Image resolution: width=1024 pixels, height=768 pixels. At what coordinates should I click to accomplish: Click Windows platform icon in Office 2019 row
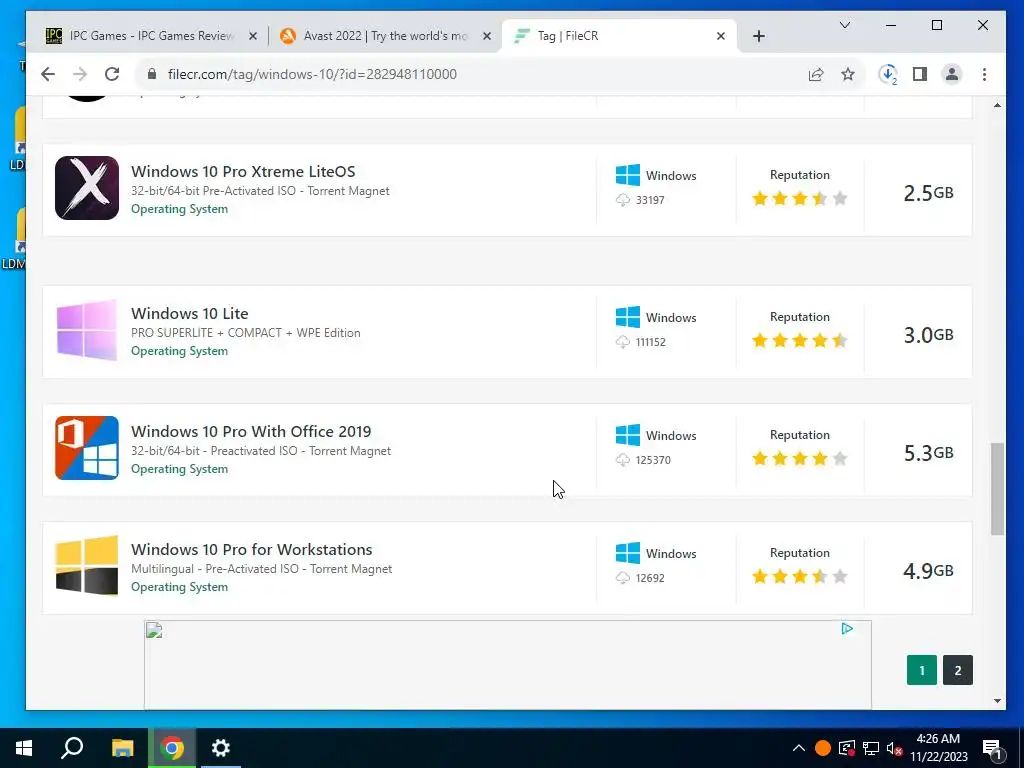[x=628, y=435]
